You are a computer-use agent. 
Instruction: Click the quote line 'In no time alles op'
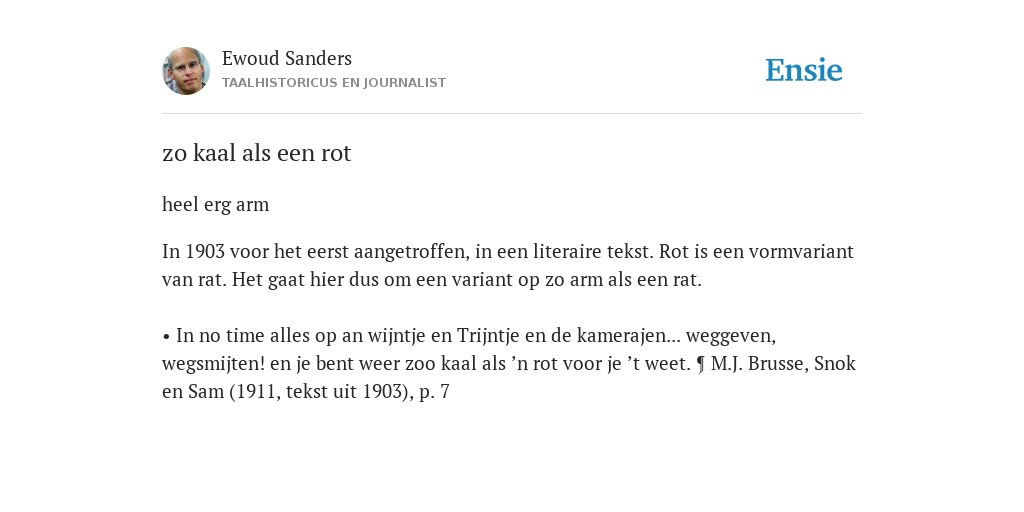(468, 336)
